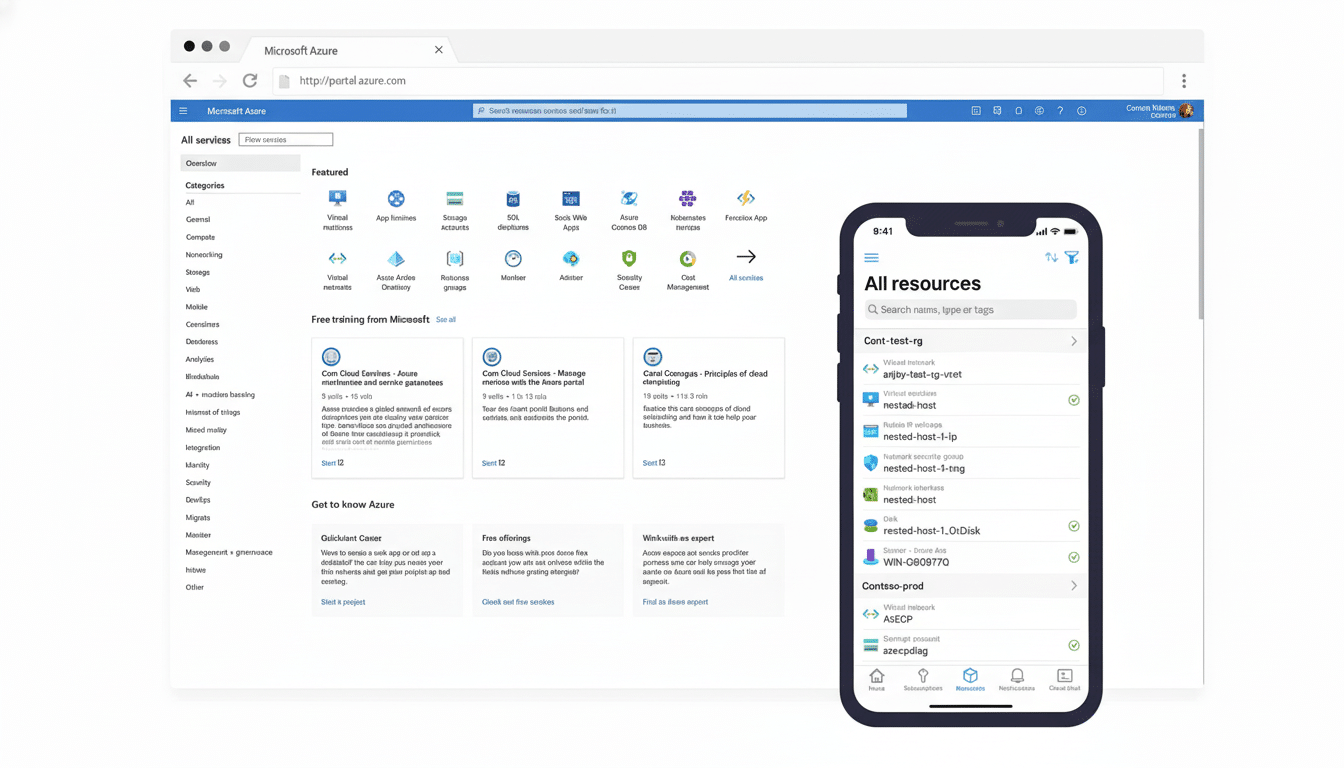Expand the Contsso-prod resource group

[1075, 585]
